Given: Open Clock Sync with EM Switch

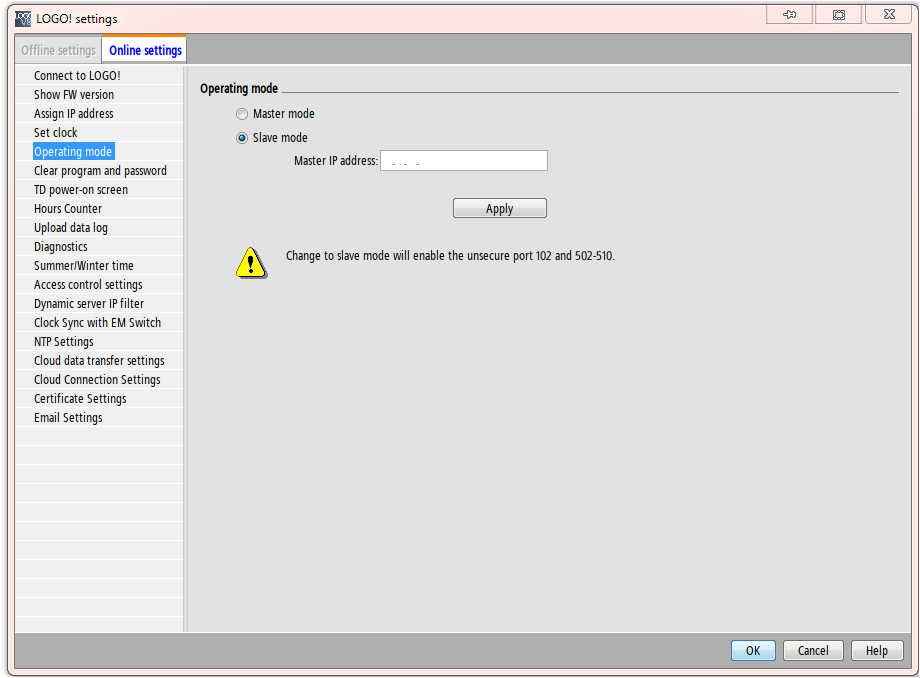Looking at the screenshot, I should tap(97, 323).
